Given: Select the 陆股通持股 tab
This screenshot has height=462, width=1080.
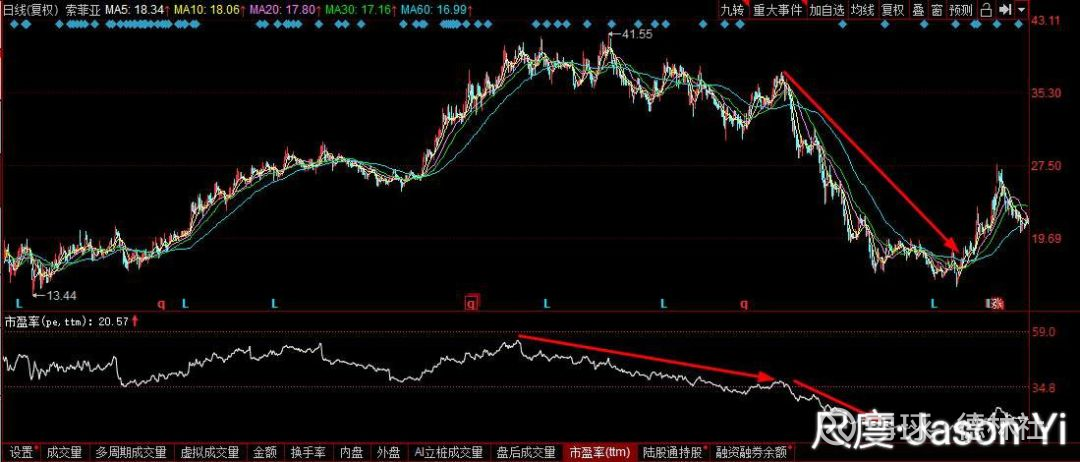Looking at the screenshot, I should coord(674,452).
